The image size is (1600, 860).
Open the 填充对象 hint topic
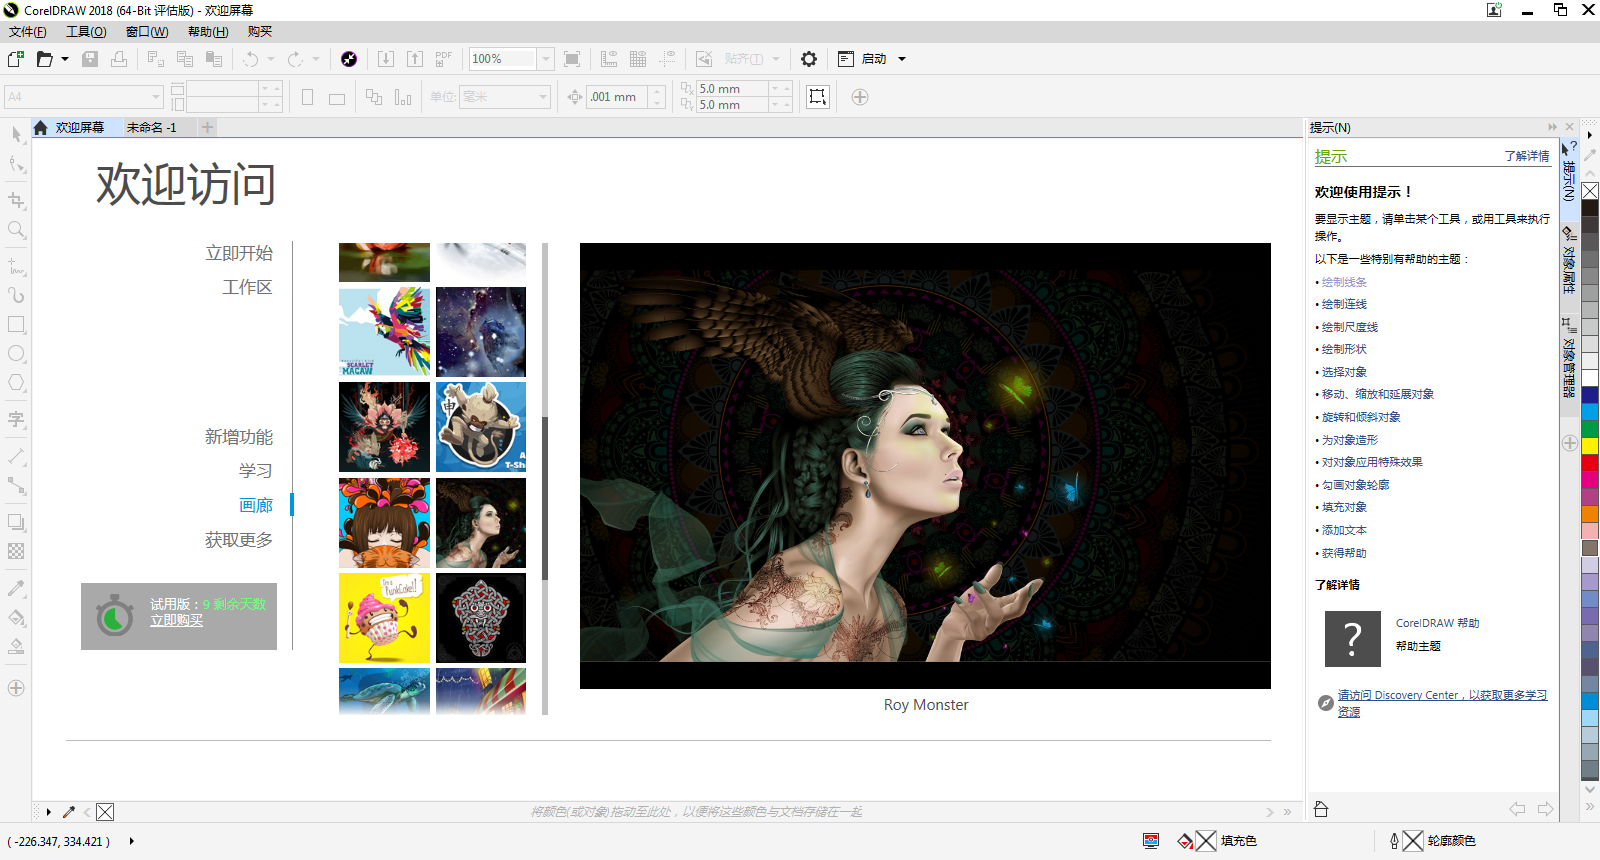[1344, 507]
